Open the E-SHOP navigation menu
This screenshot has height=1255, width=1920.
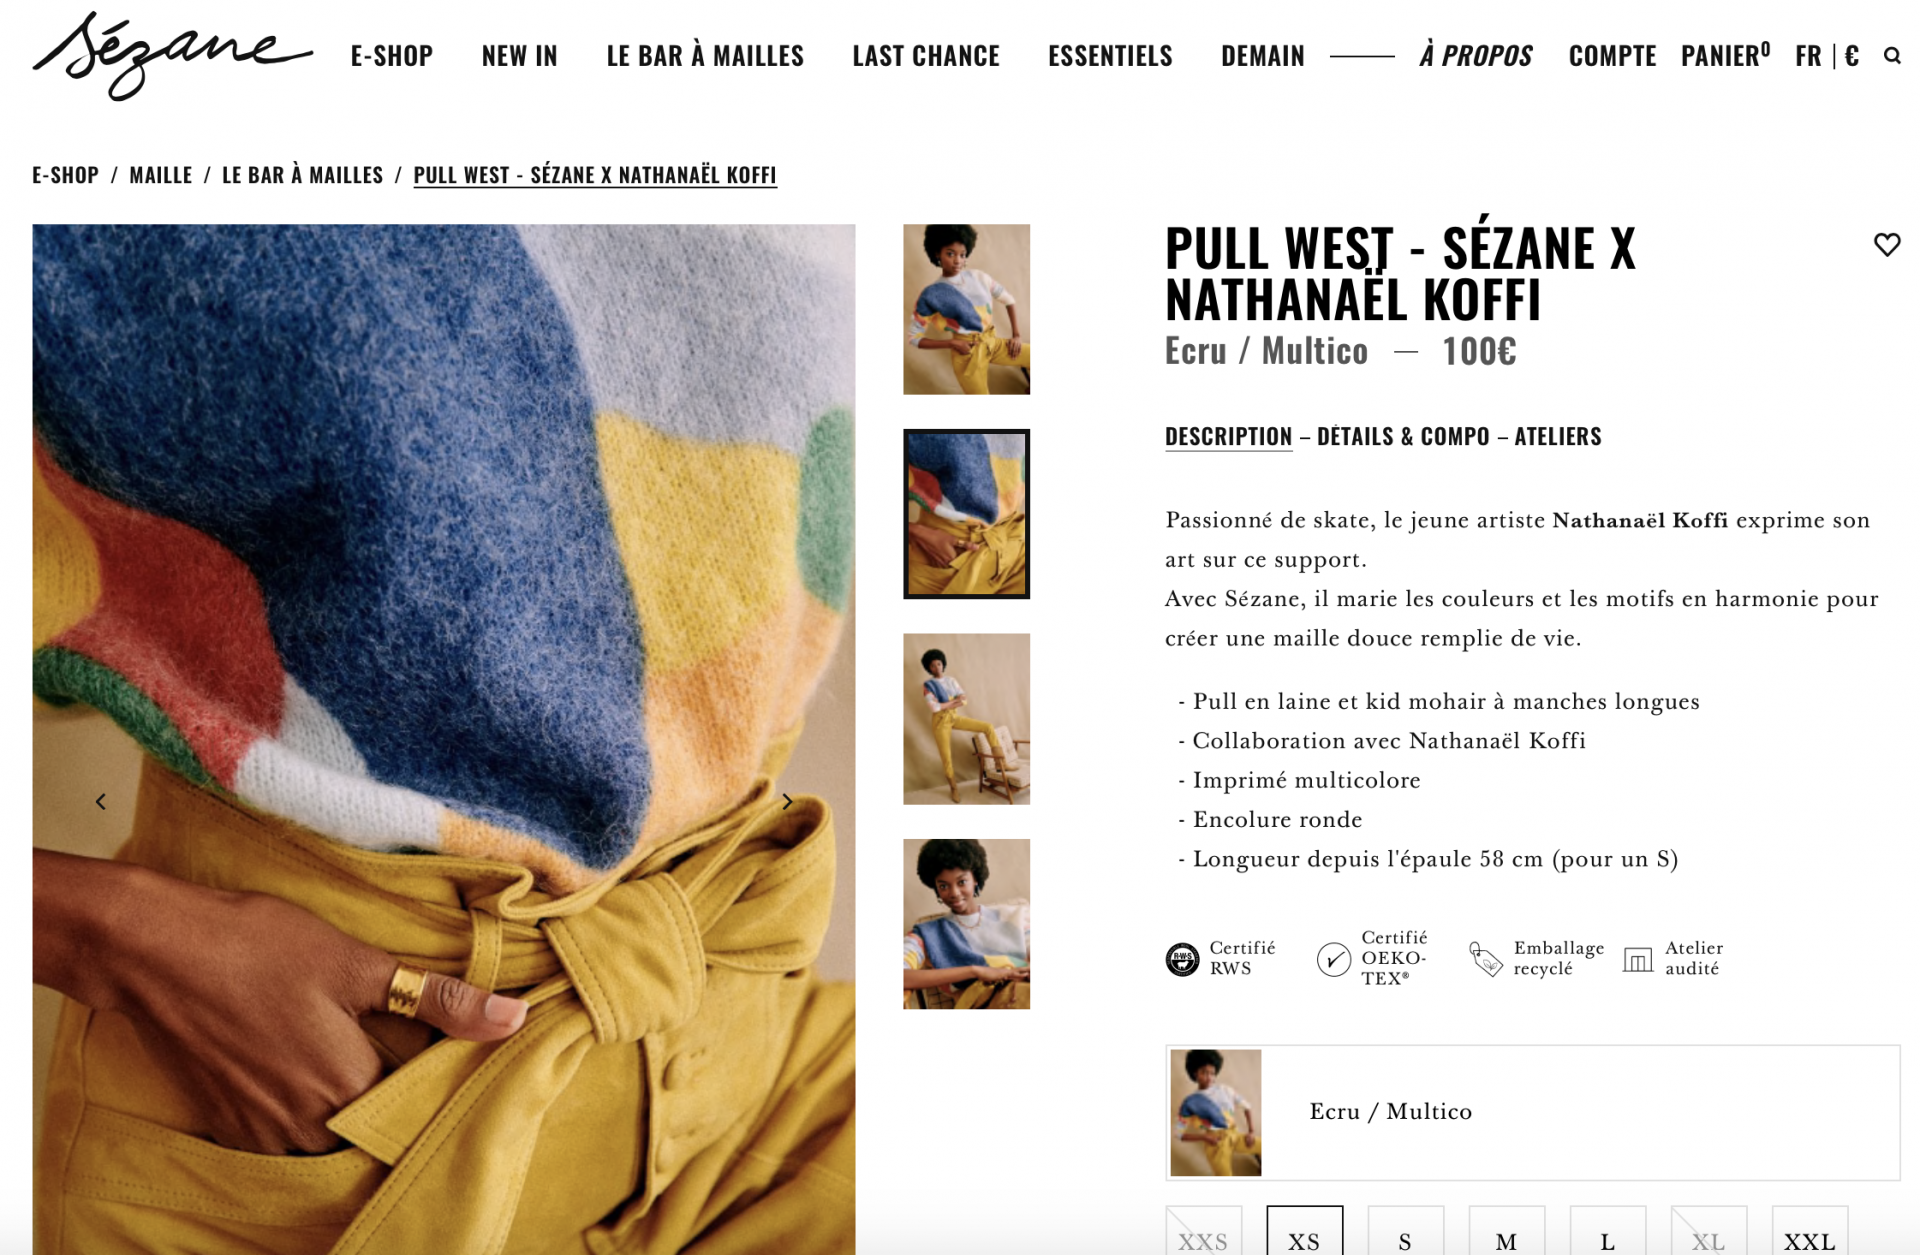pos(391,56)
